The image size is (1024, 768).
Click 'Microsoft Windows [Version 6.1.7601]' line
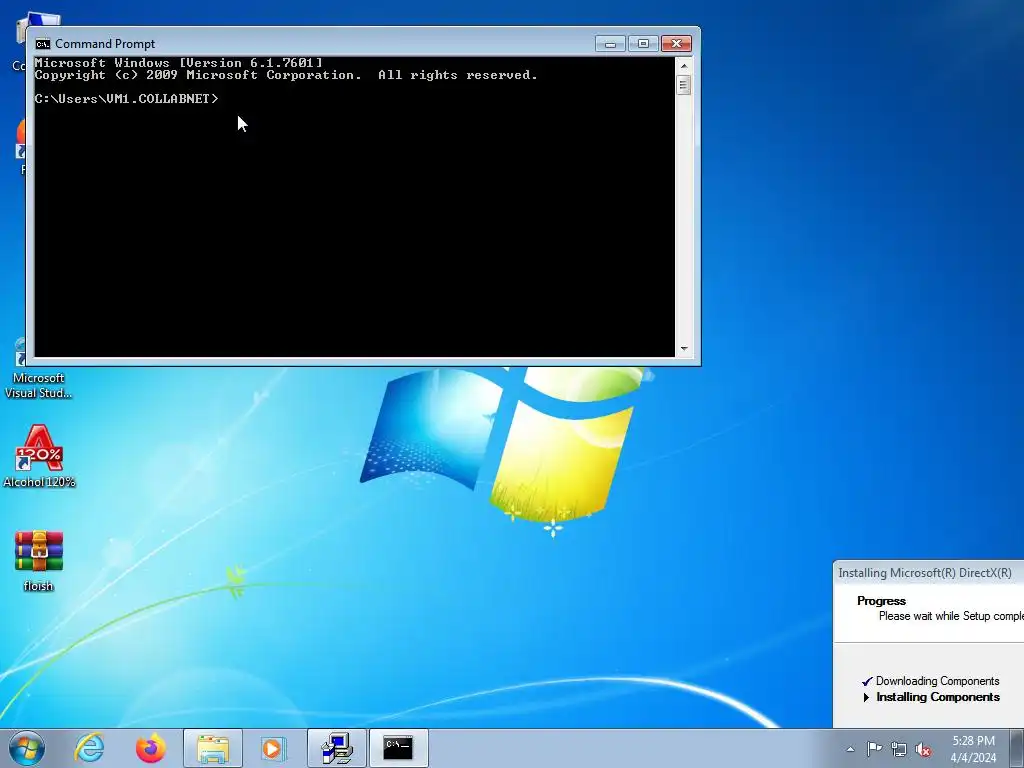click(x=178, y=63)
